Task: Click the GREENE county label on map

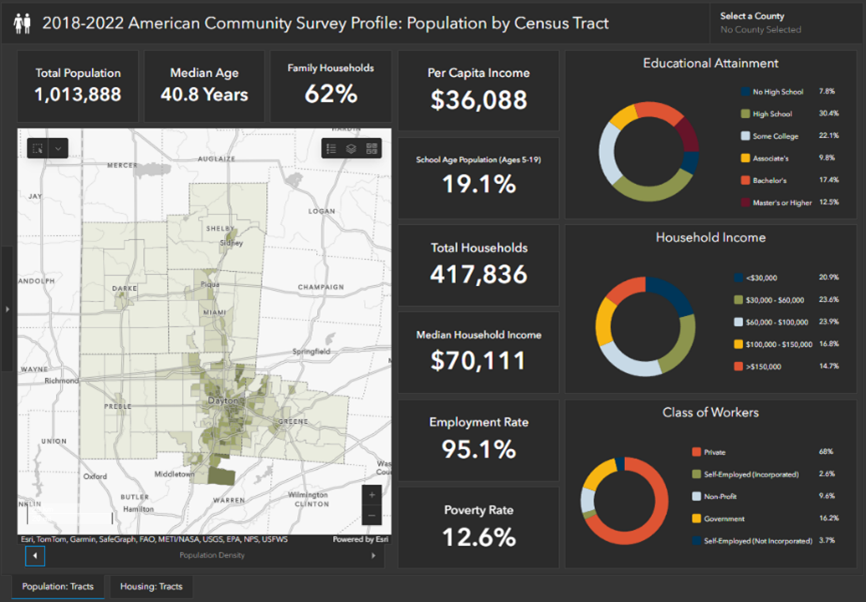Action: [293, 421]
